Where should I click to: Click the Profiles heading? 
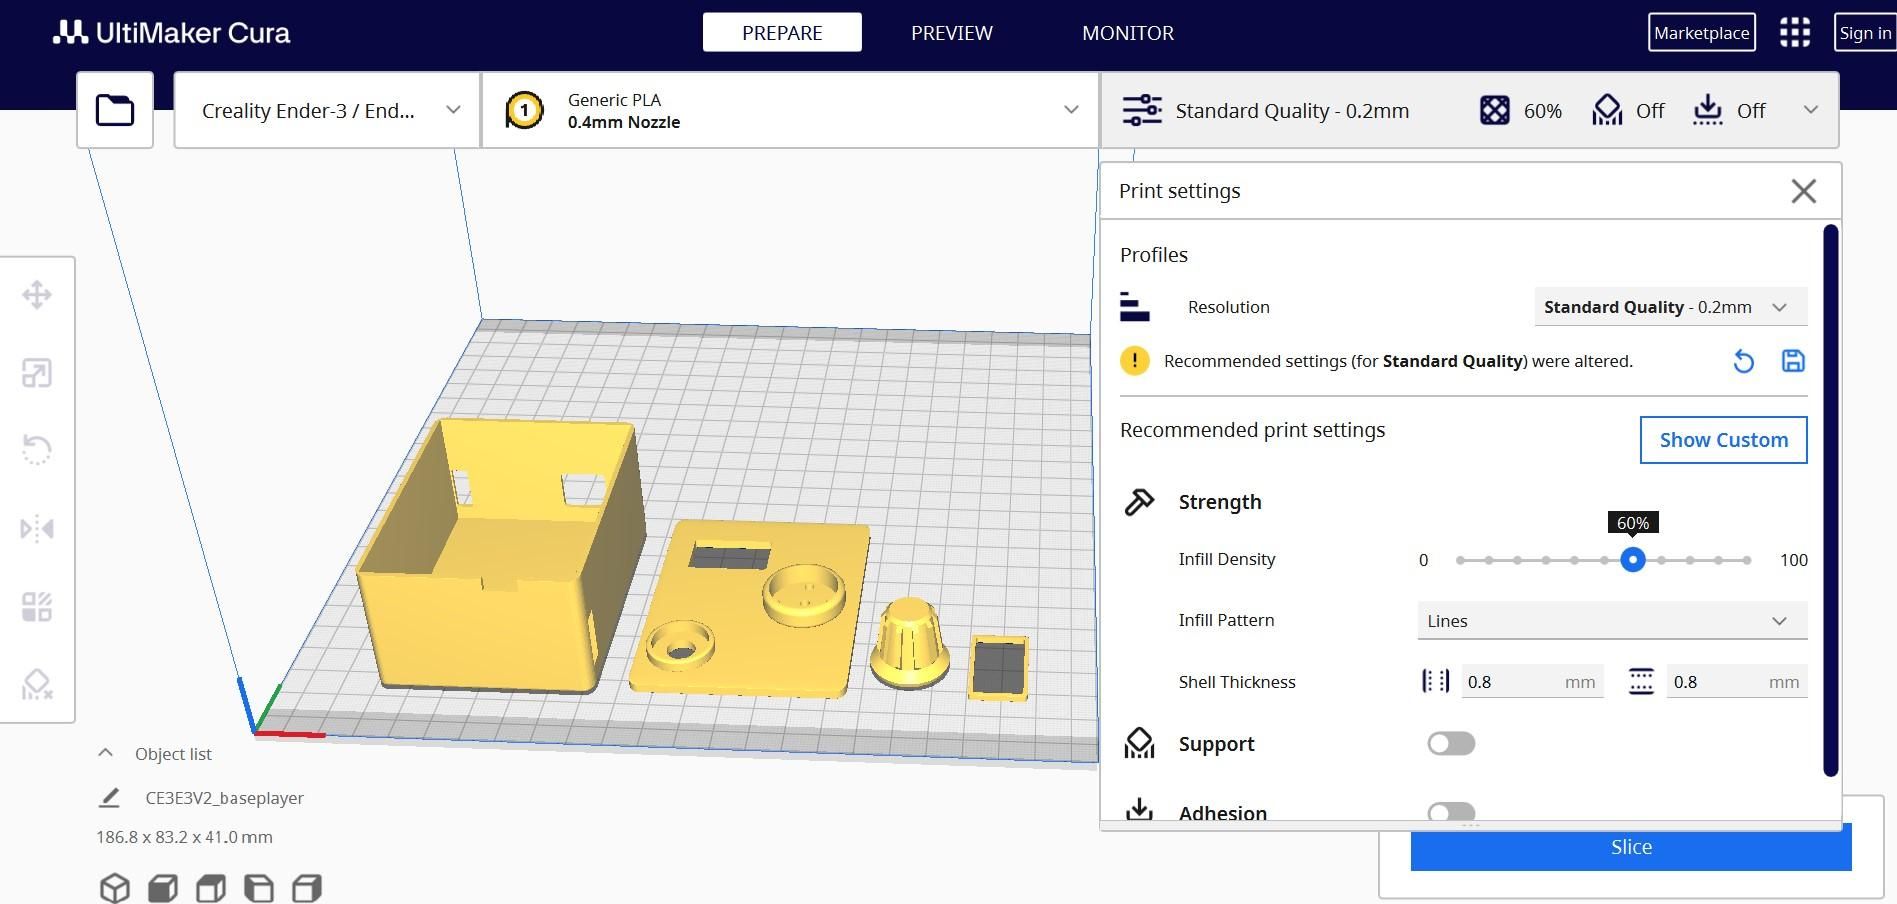point(1154,255)
